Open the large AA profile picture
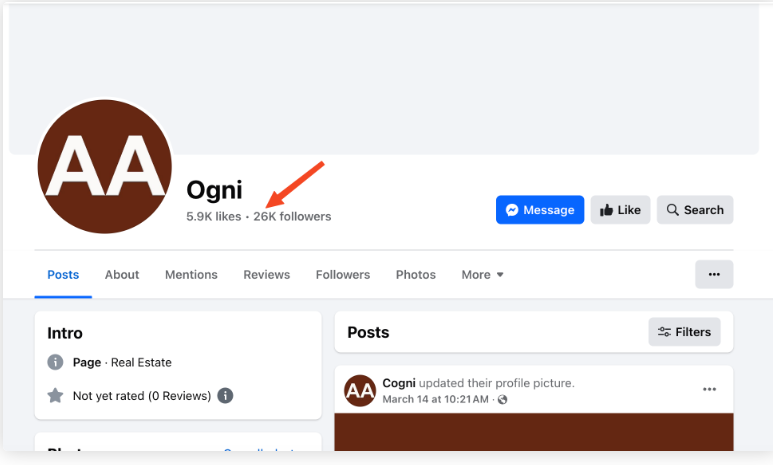The height and width of the screenshot is (465, 773). (104, 167)
